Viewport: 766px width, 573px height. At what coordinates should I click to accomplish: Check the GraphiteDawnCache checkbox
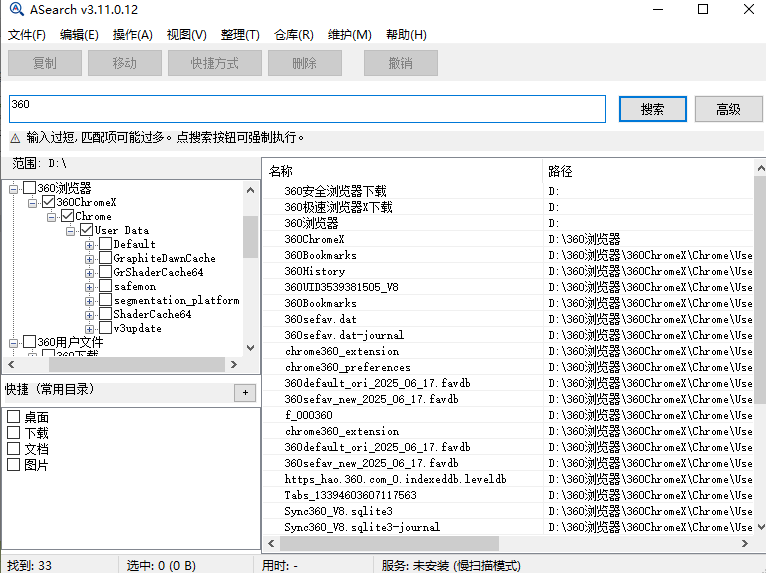pyautogui.click(x=106, y=258)
